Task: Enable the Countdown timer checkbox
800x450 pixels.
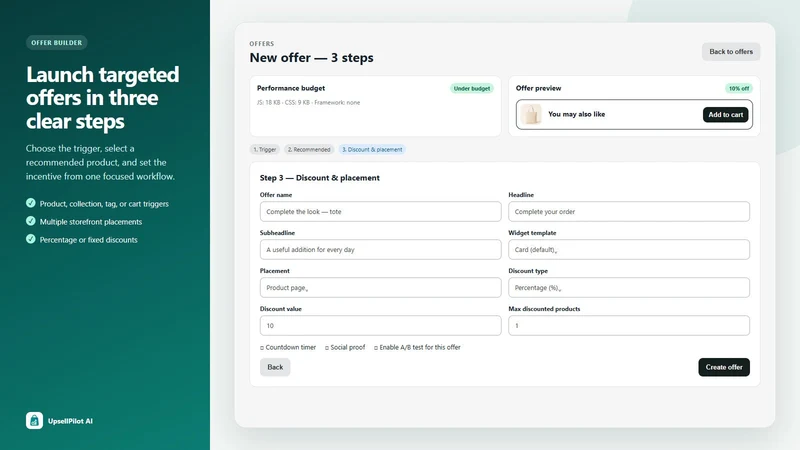Action: (262, 348)
